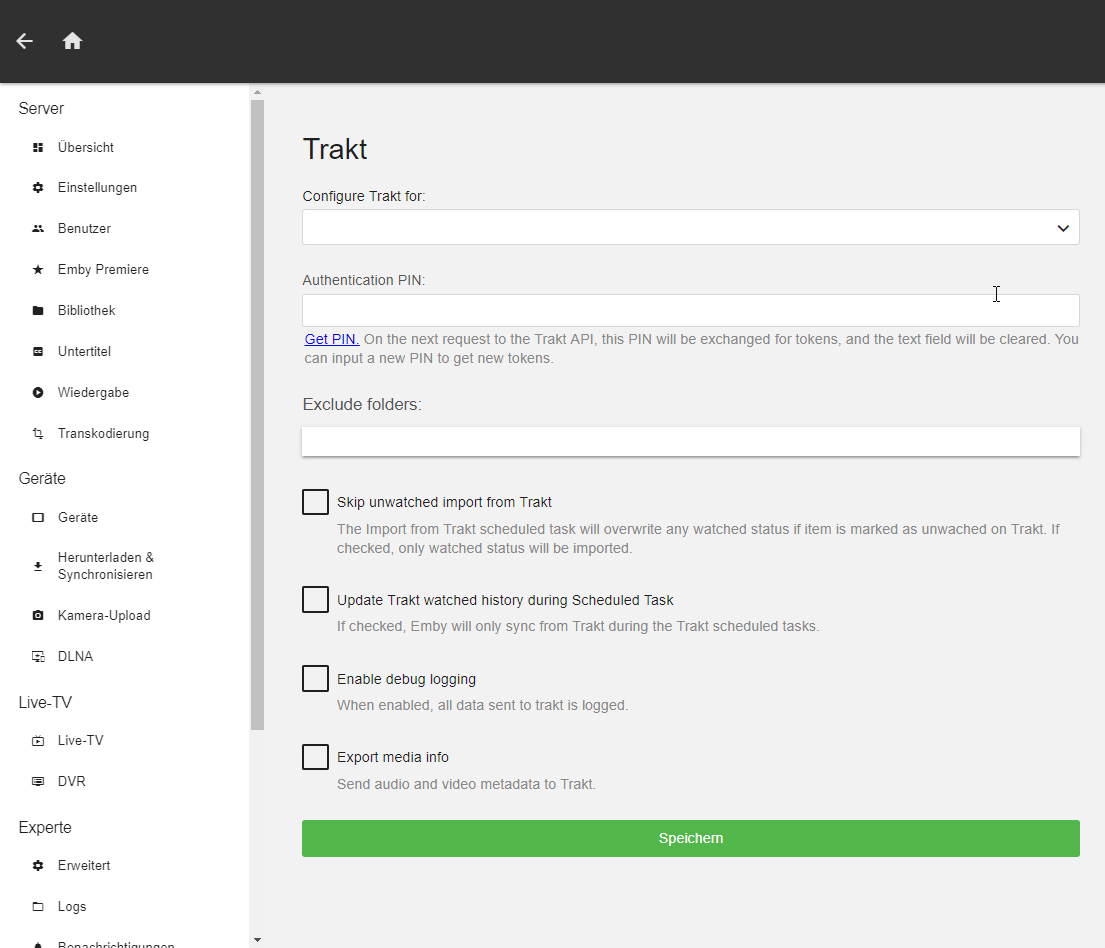Image resolution: width=1105 pixels, height=948 pixels.
Task: Click the back arrow icon
Action: tap(25, 41)
